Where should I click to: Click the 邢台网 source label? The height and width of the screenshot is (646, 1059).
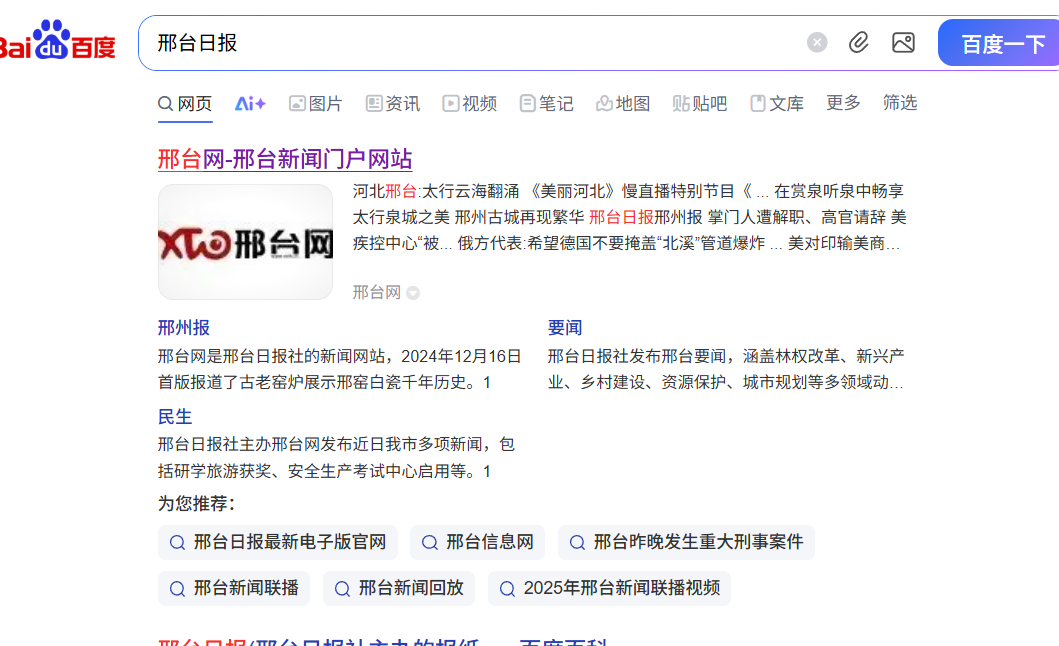click(x=377, y=293)
